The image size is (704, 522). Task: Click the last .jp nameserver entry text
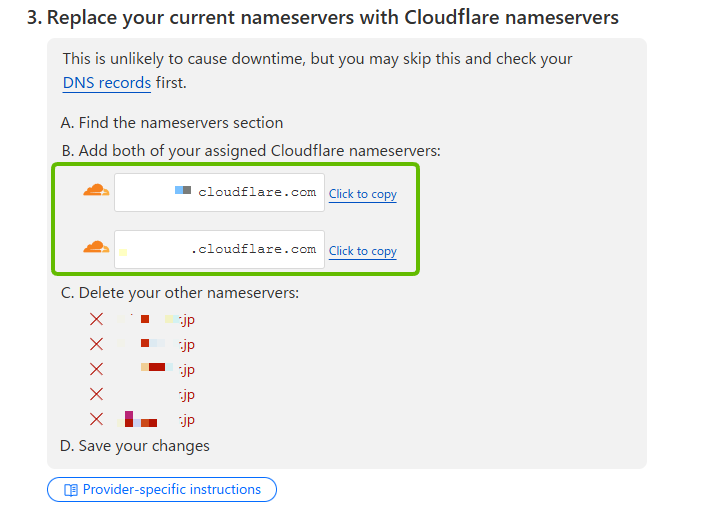click(155, 419)
